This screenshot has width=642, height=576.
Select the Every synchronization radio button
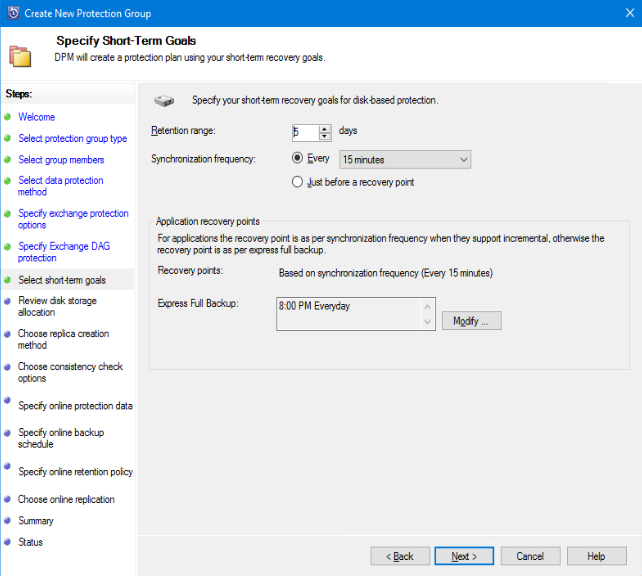point(297,159)
